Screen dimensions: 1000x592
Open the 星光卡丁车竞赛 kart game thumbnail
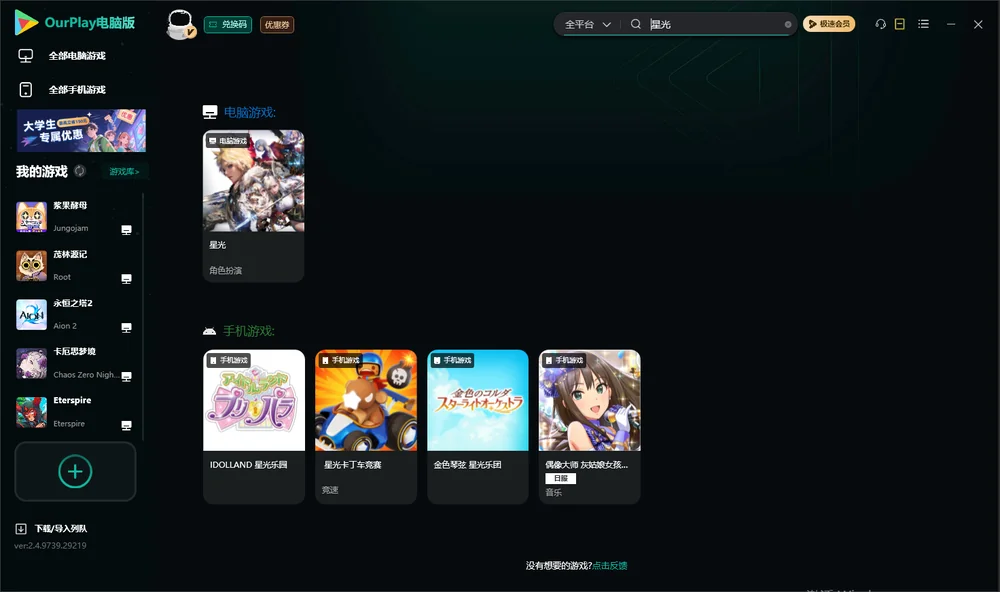[366, 400]
